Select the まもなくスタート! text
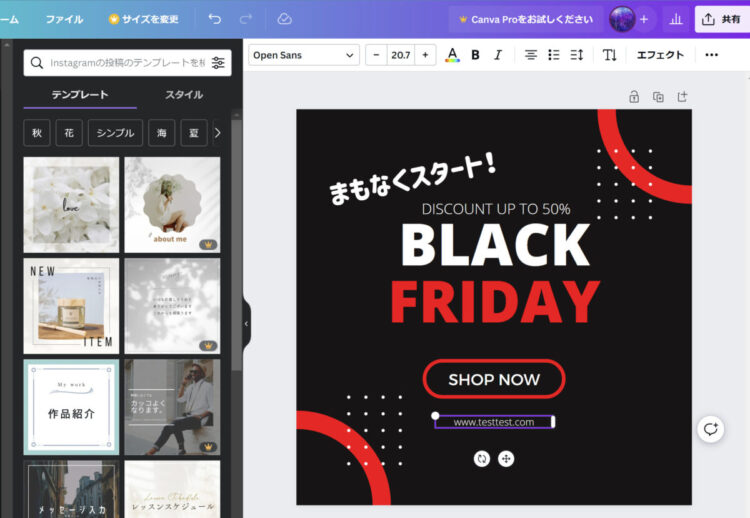Image resolution: width=750 pixels, height=518 pixels. pos(412,178)
